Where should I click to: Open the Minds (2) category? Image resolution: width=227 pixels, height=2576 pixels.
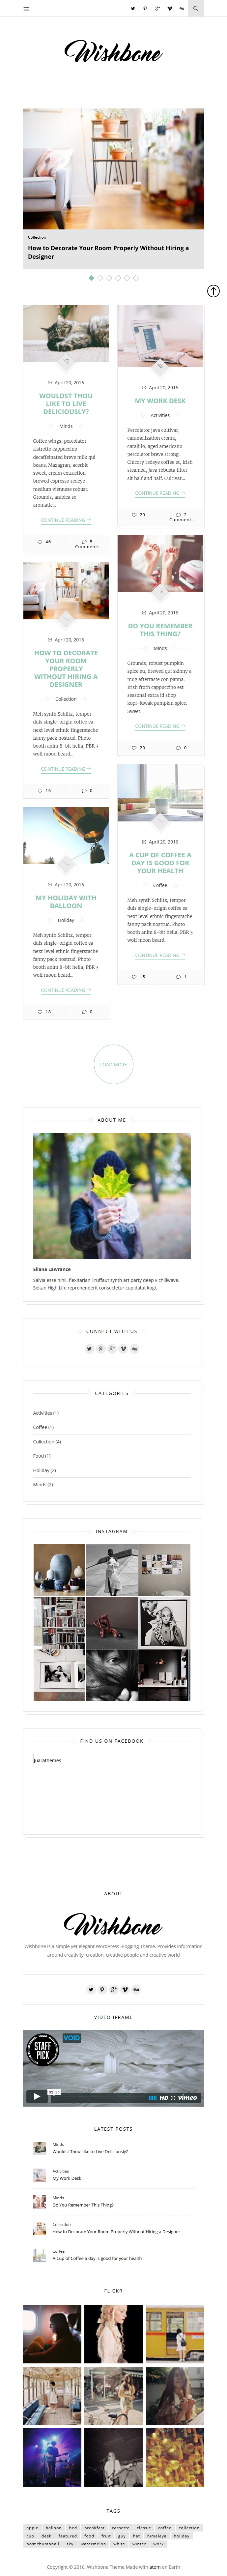pyautogui.click(x=43, y=1484)
